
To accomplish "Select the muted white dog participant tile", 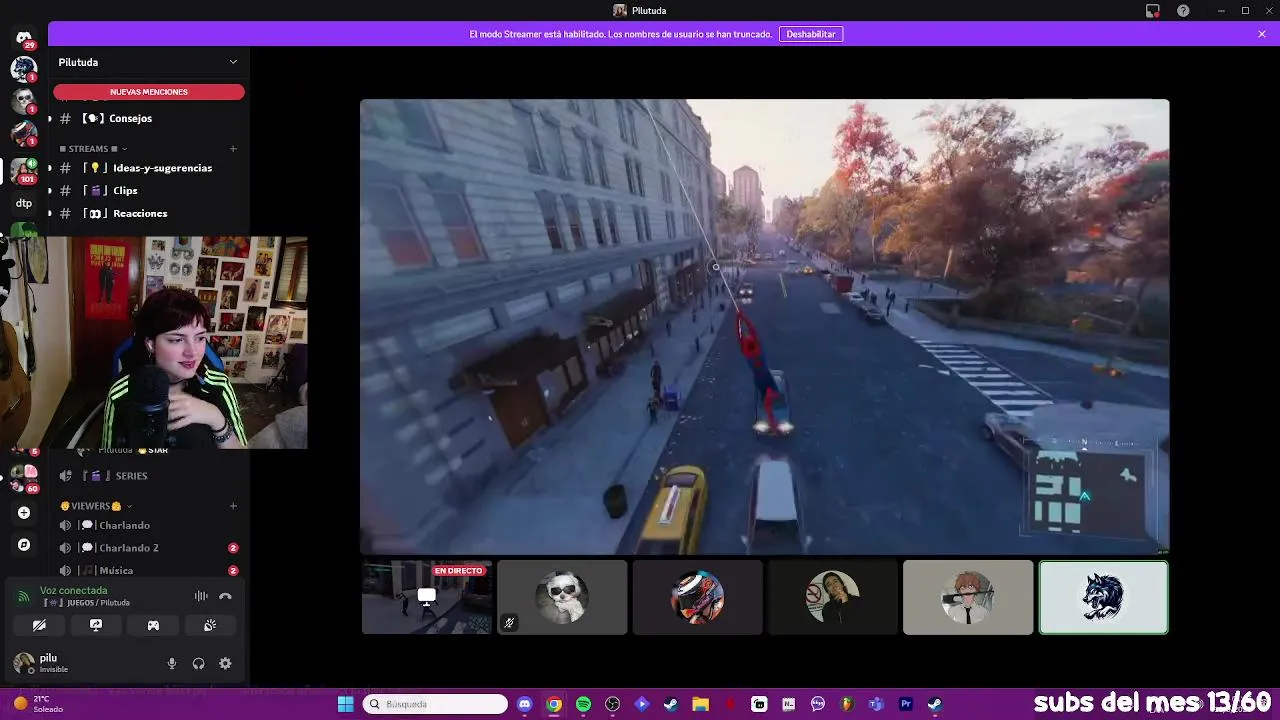I will point(562,598).
